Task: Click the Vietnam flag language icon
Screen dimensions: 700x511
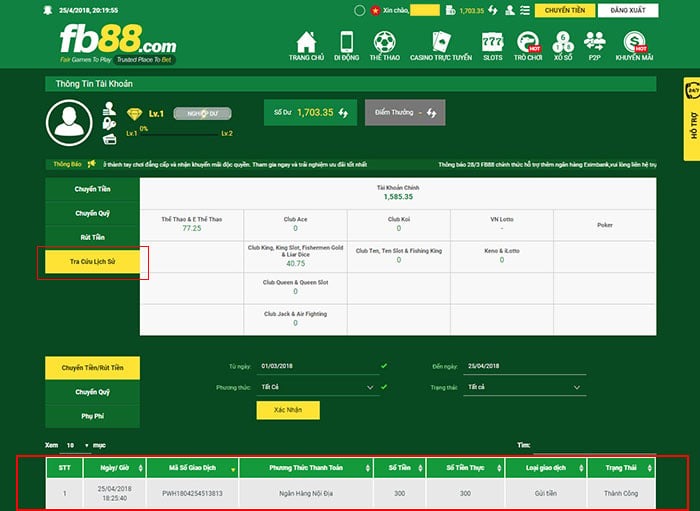Action: [x=375, y=10]
